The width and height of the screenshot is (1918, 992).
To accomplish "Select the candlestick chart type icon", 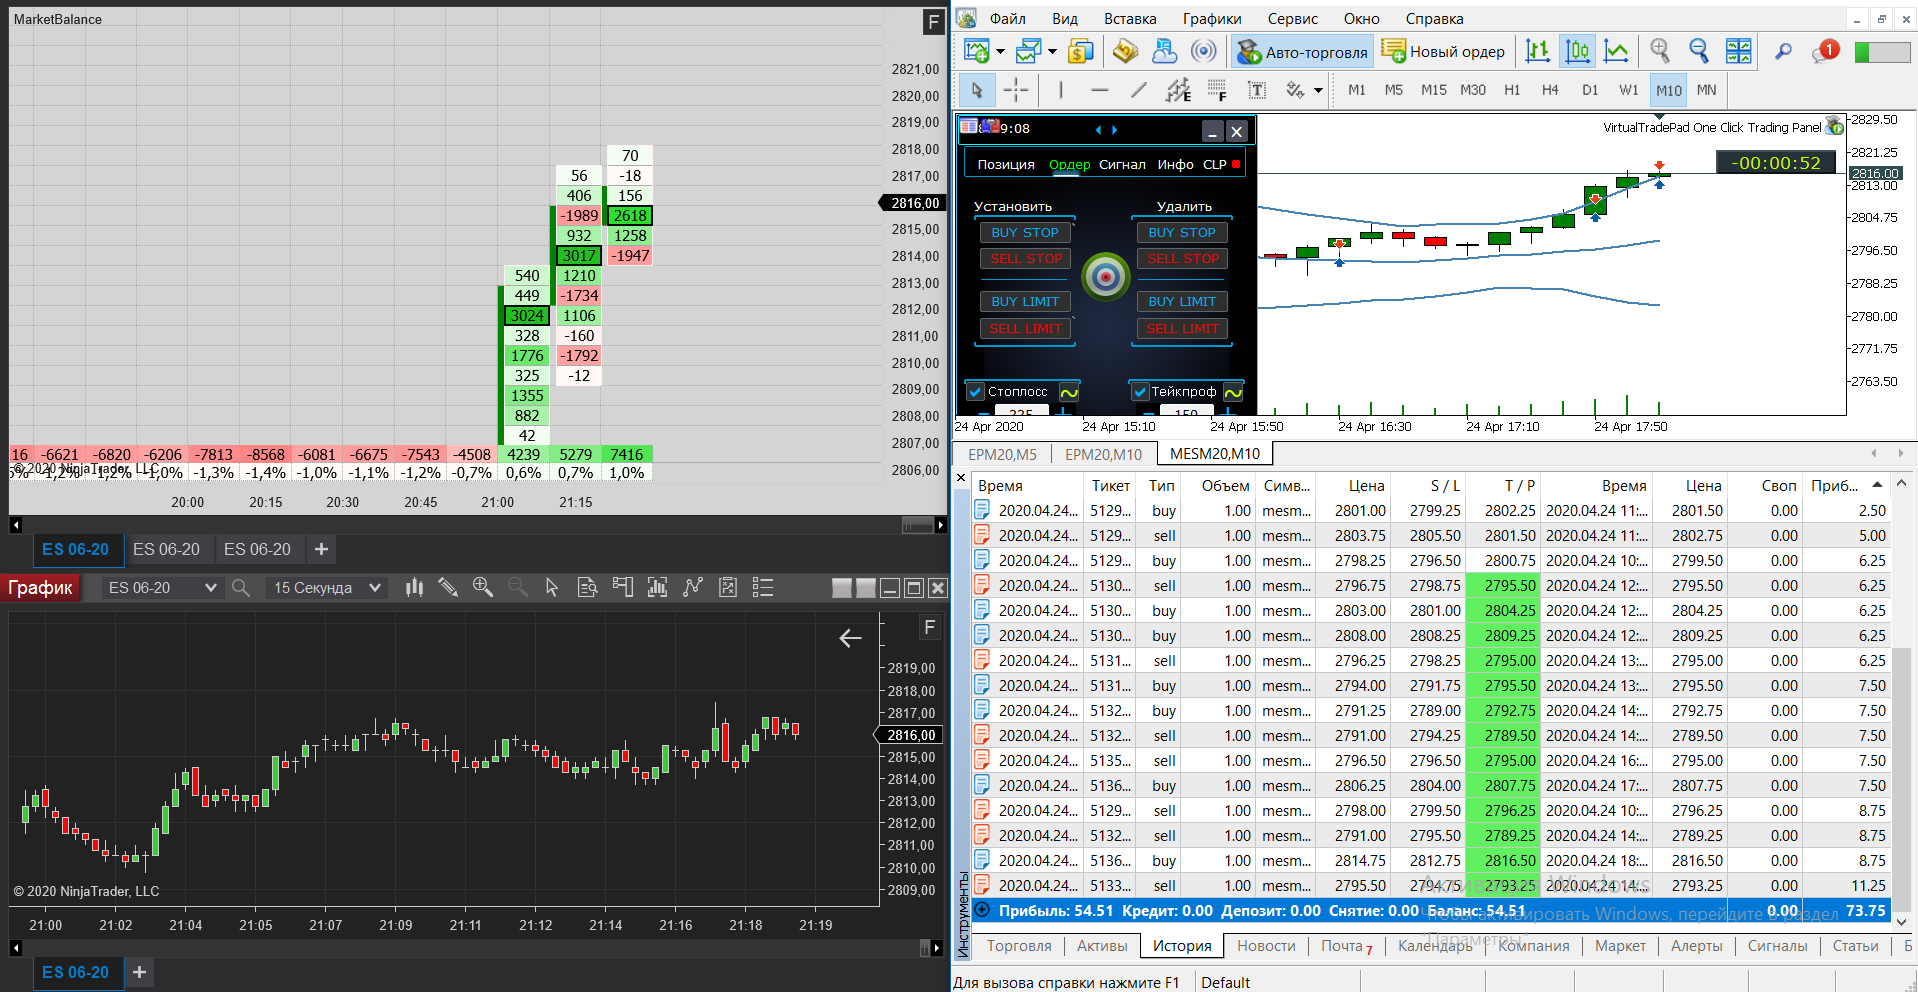I will pos(1578,51).
